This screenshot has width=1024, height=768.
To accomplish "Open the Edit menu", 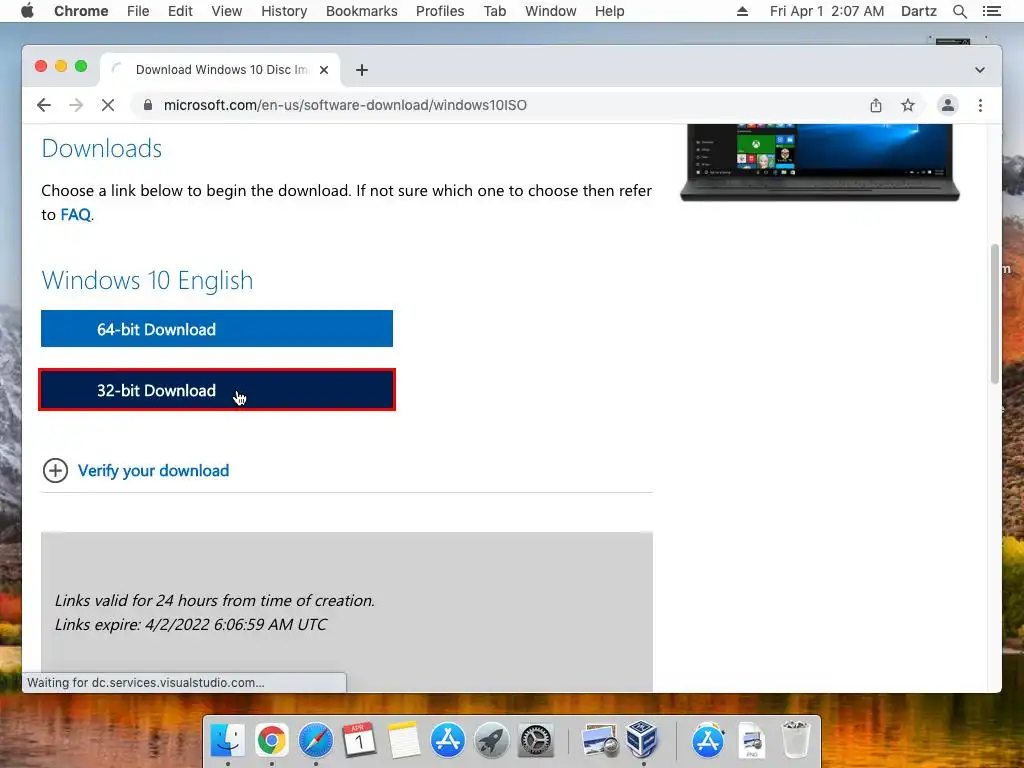I will [x=180, y=11].
